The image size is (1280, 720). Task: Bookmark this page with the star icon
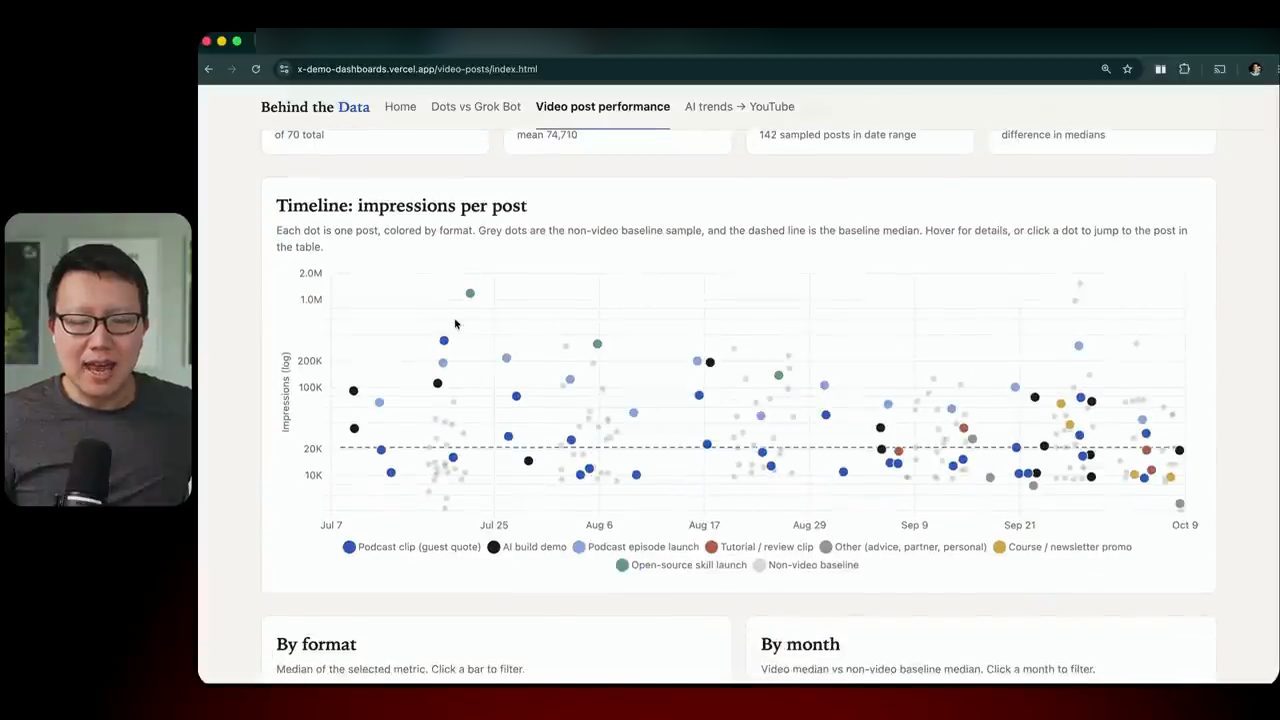pos(1127,69)
